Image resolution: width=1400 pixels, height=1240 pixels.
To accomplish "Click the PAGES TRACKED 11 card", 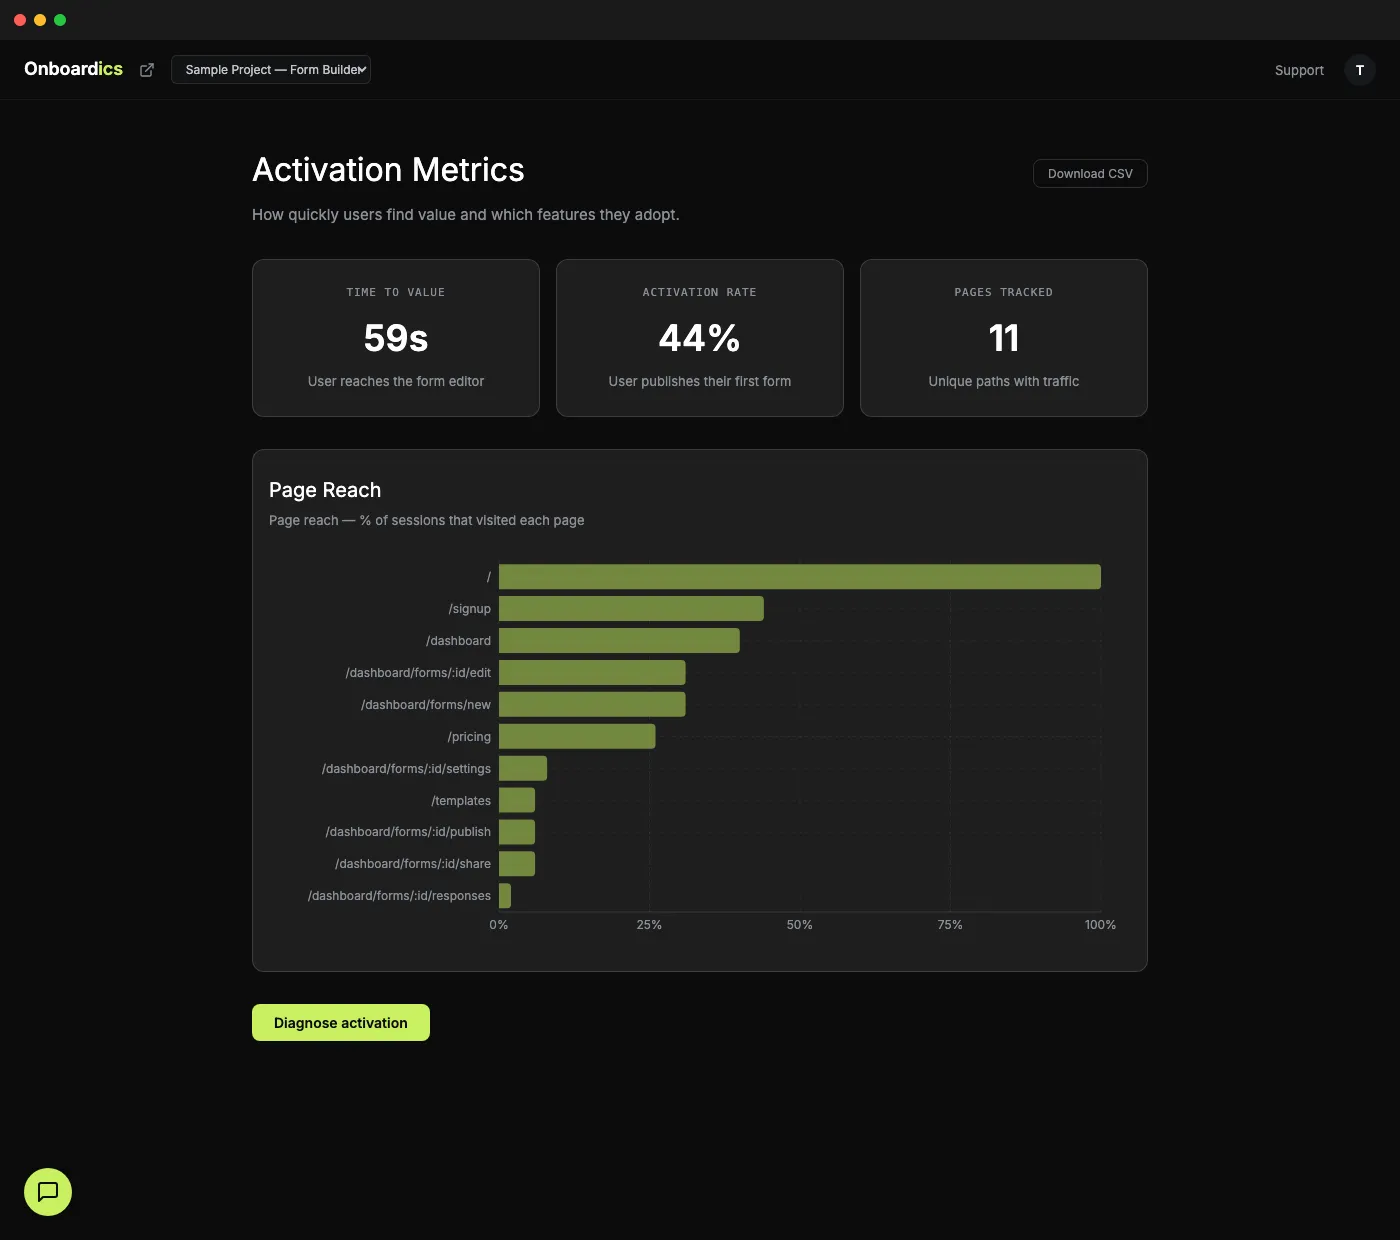I will click(1003, 338).
